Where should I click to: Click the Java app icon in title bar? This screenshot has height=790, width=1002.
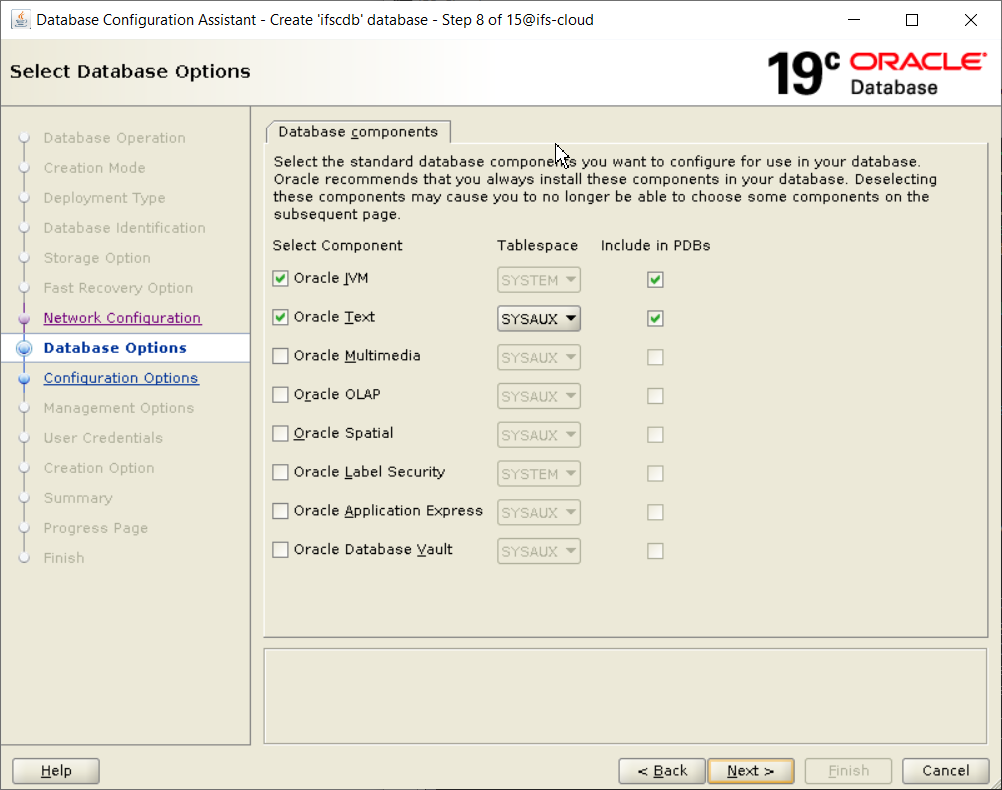click(20, 20)
